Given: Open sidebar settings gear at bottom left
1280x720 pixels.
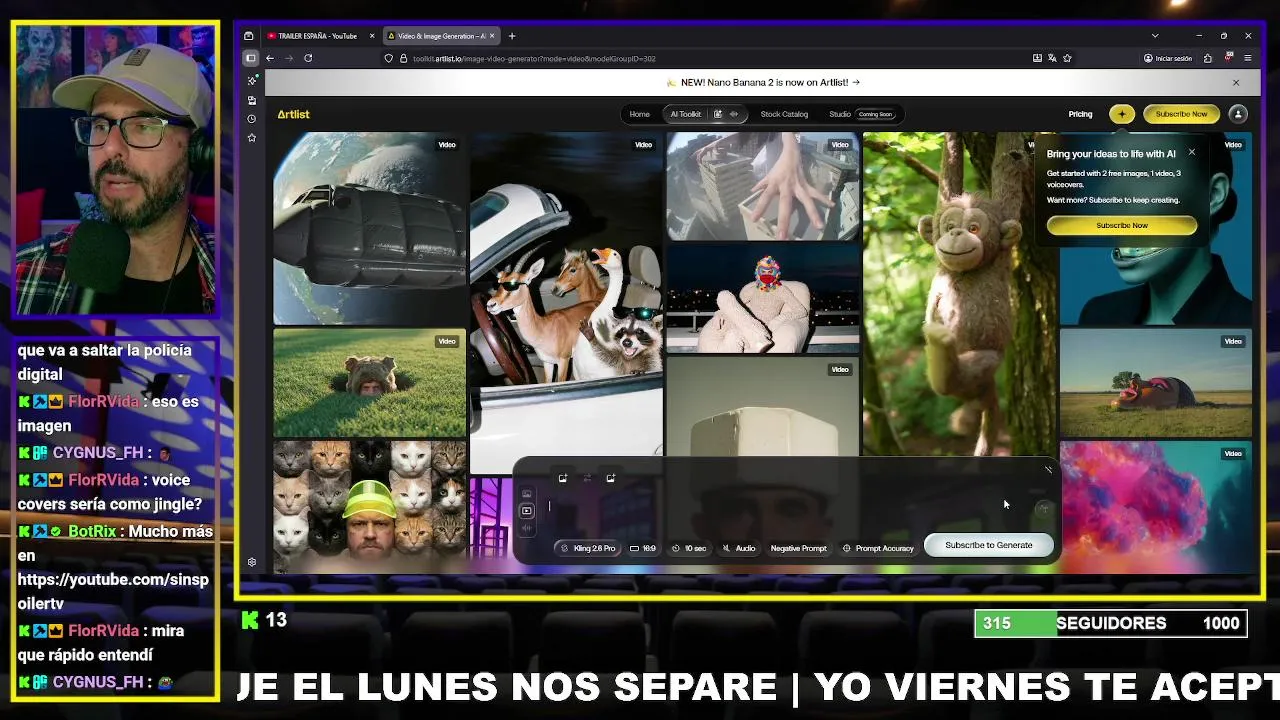Looking at the screenshot, I should (x=251, y=562).
